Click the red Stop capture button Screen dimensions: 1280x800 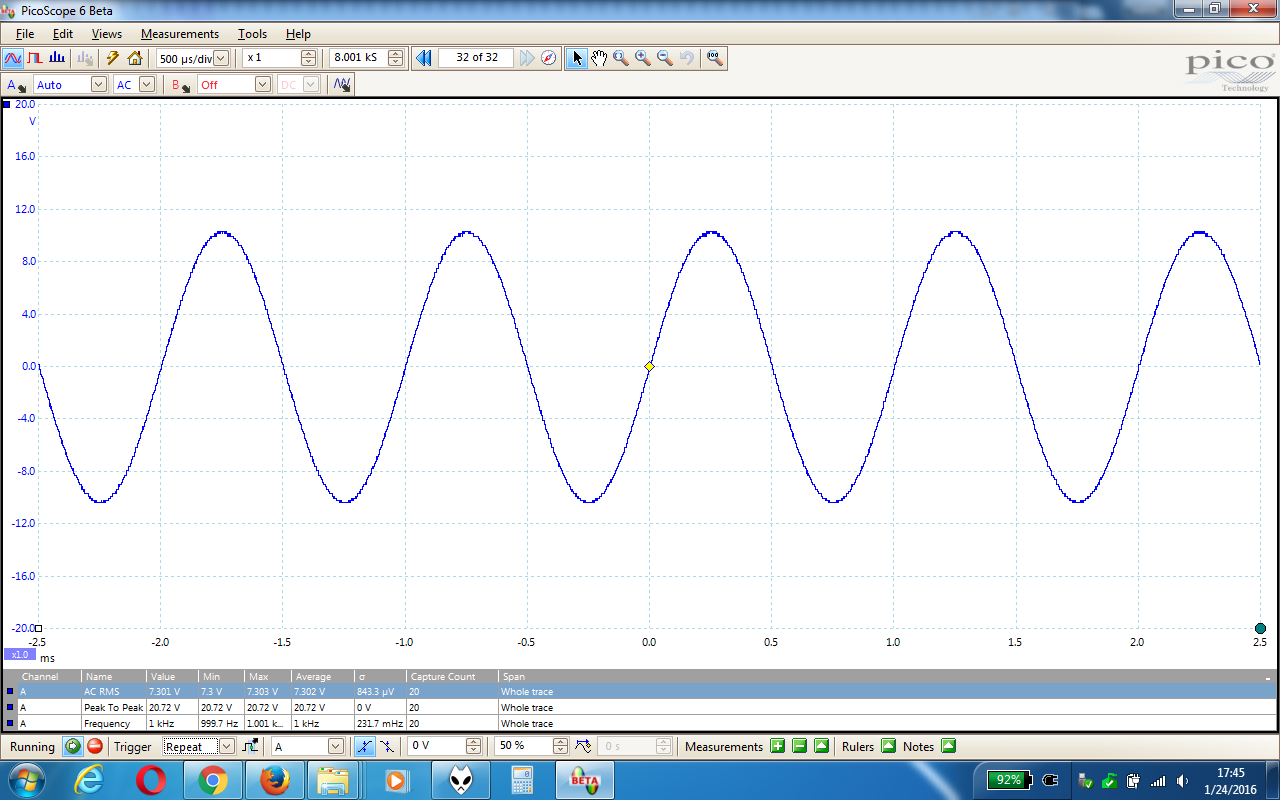pyautogui.click(x=95, y=746)
